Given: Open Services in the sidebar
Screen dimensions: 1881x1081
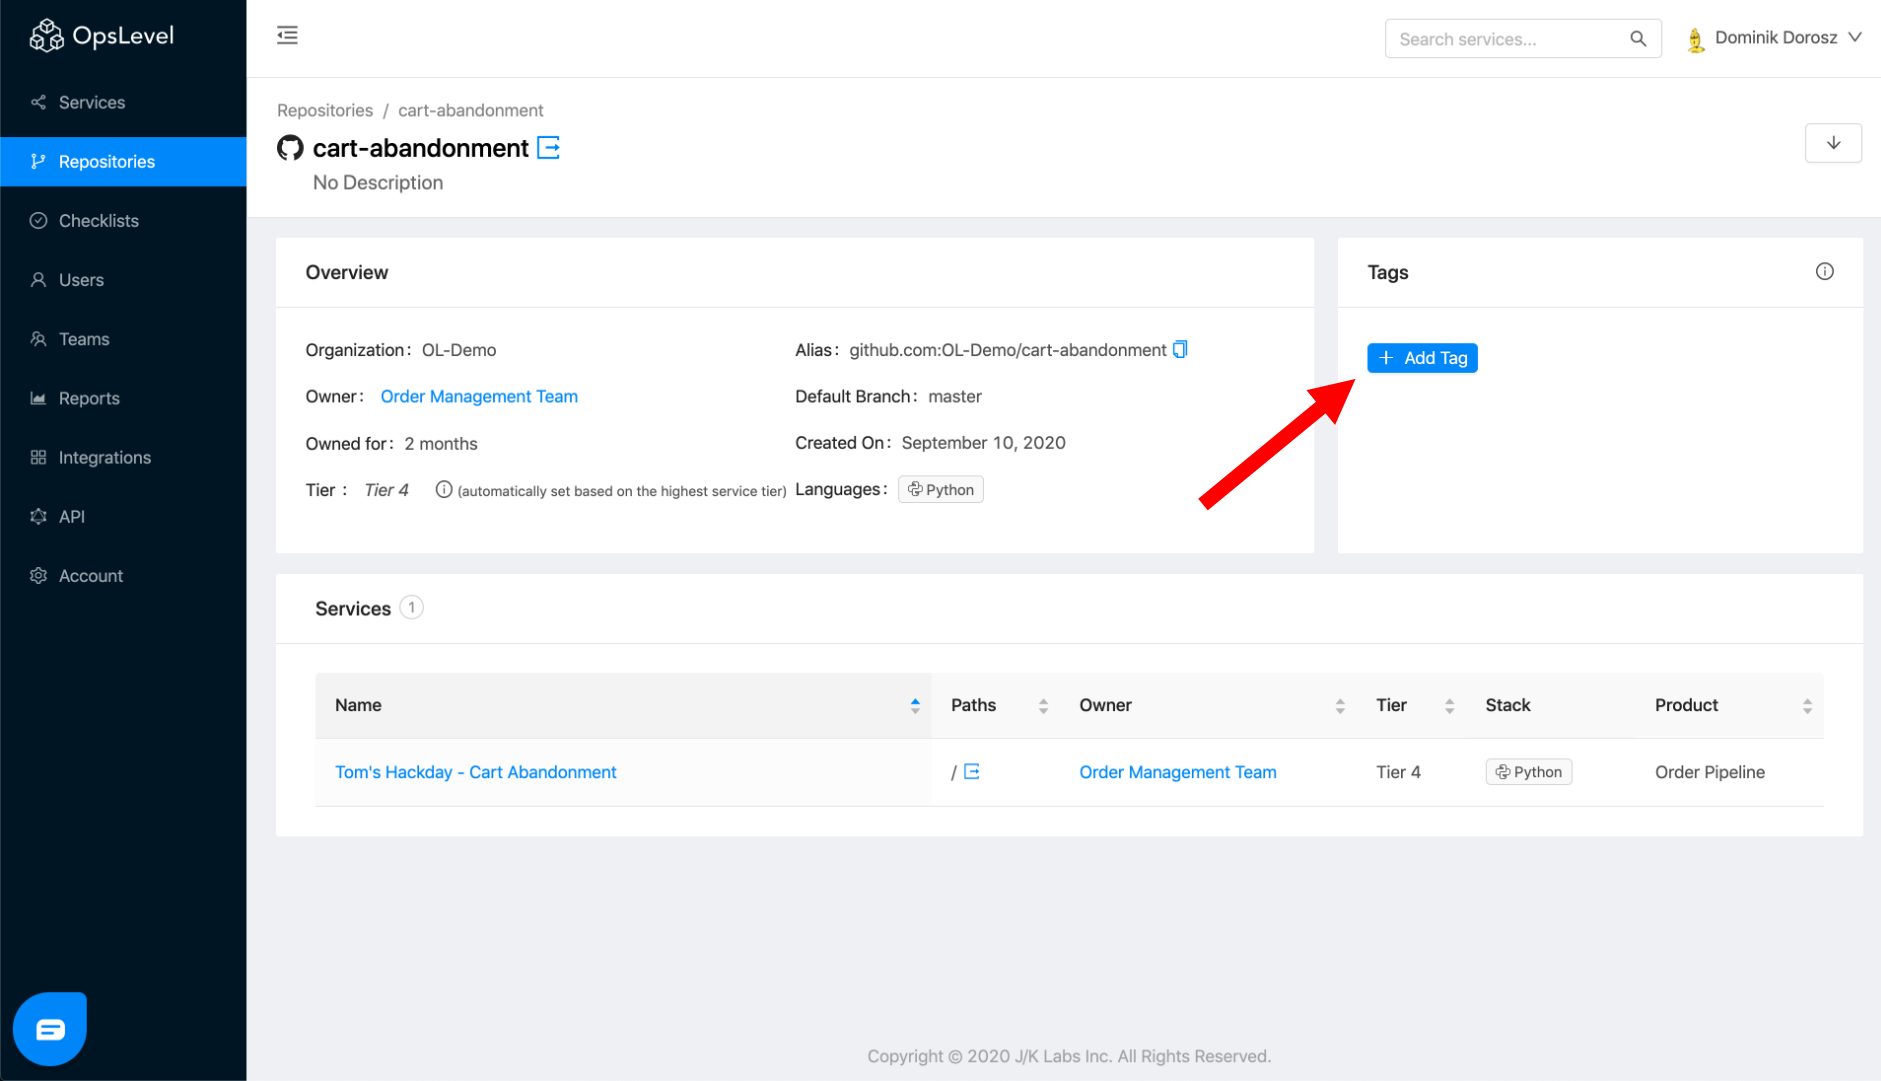Looking at the screenshot, I should point(123,103).
